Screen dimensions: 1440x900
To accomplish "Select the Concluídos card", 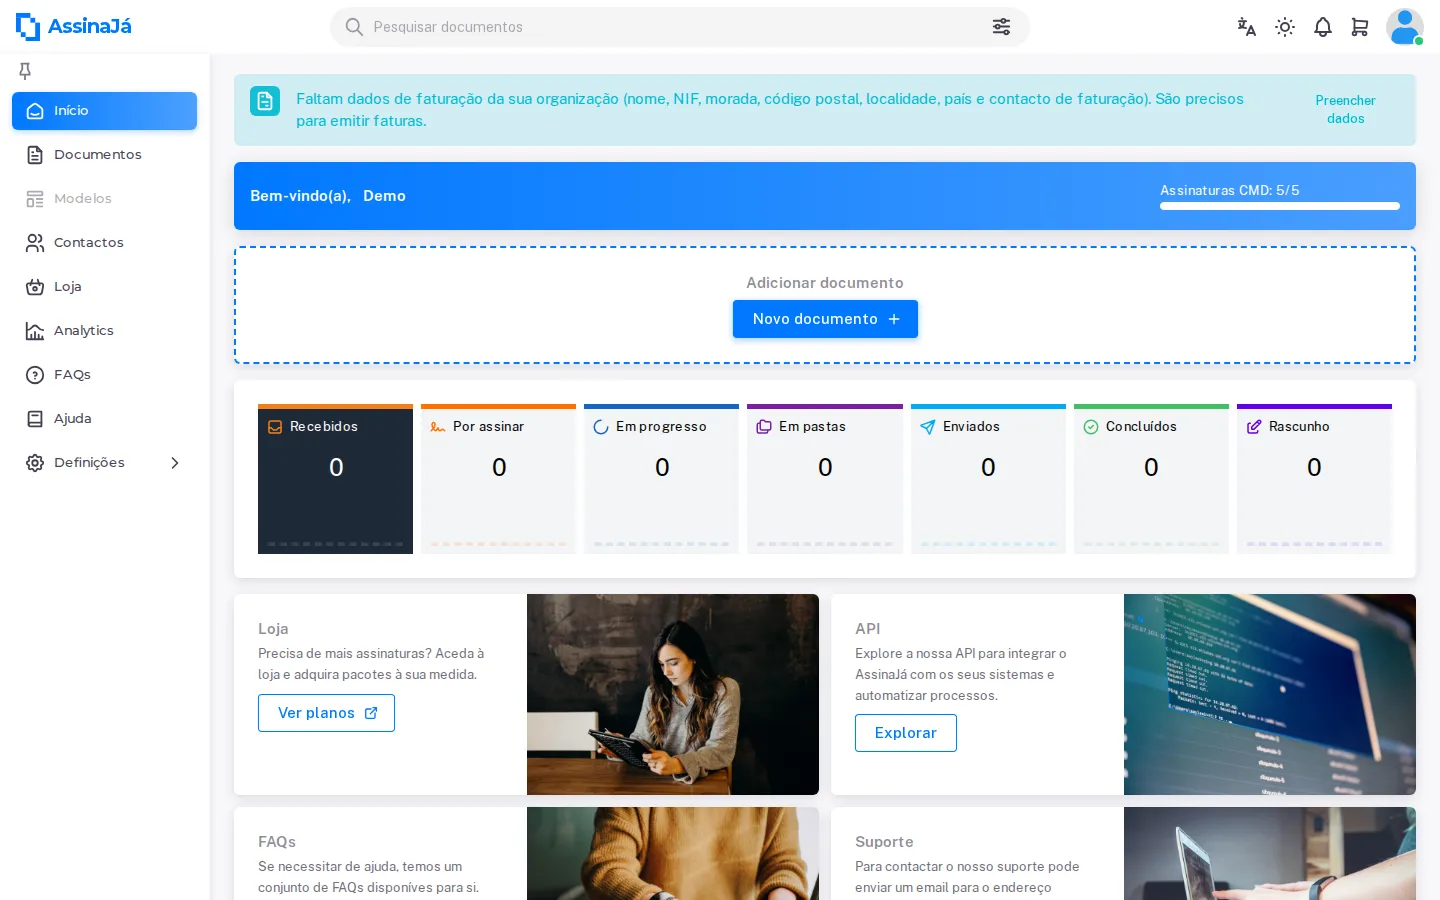I will tap(1151, 479).
